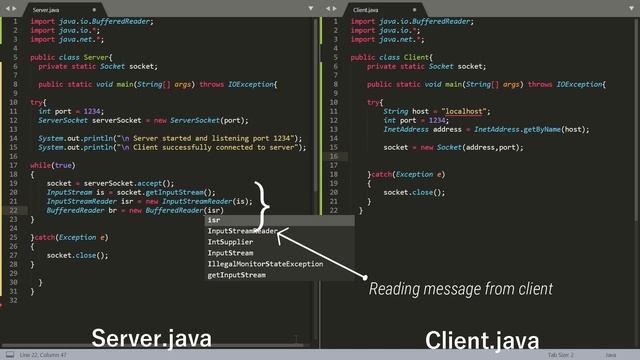The height and width of the screenshot is (360, 640).
Task: Open tab list dropdown of Server.java pane
Action: [x=311, y=9]
